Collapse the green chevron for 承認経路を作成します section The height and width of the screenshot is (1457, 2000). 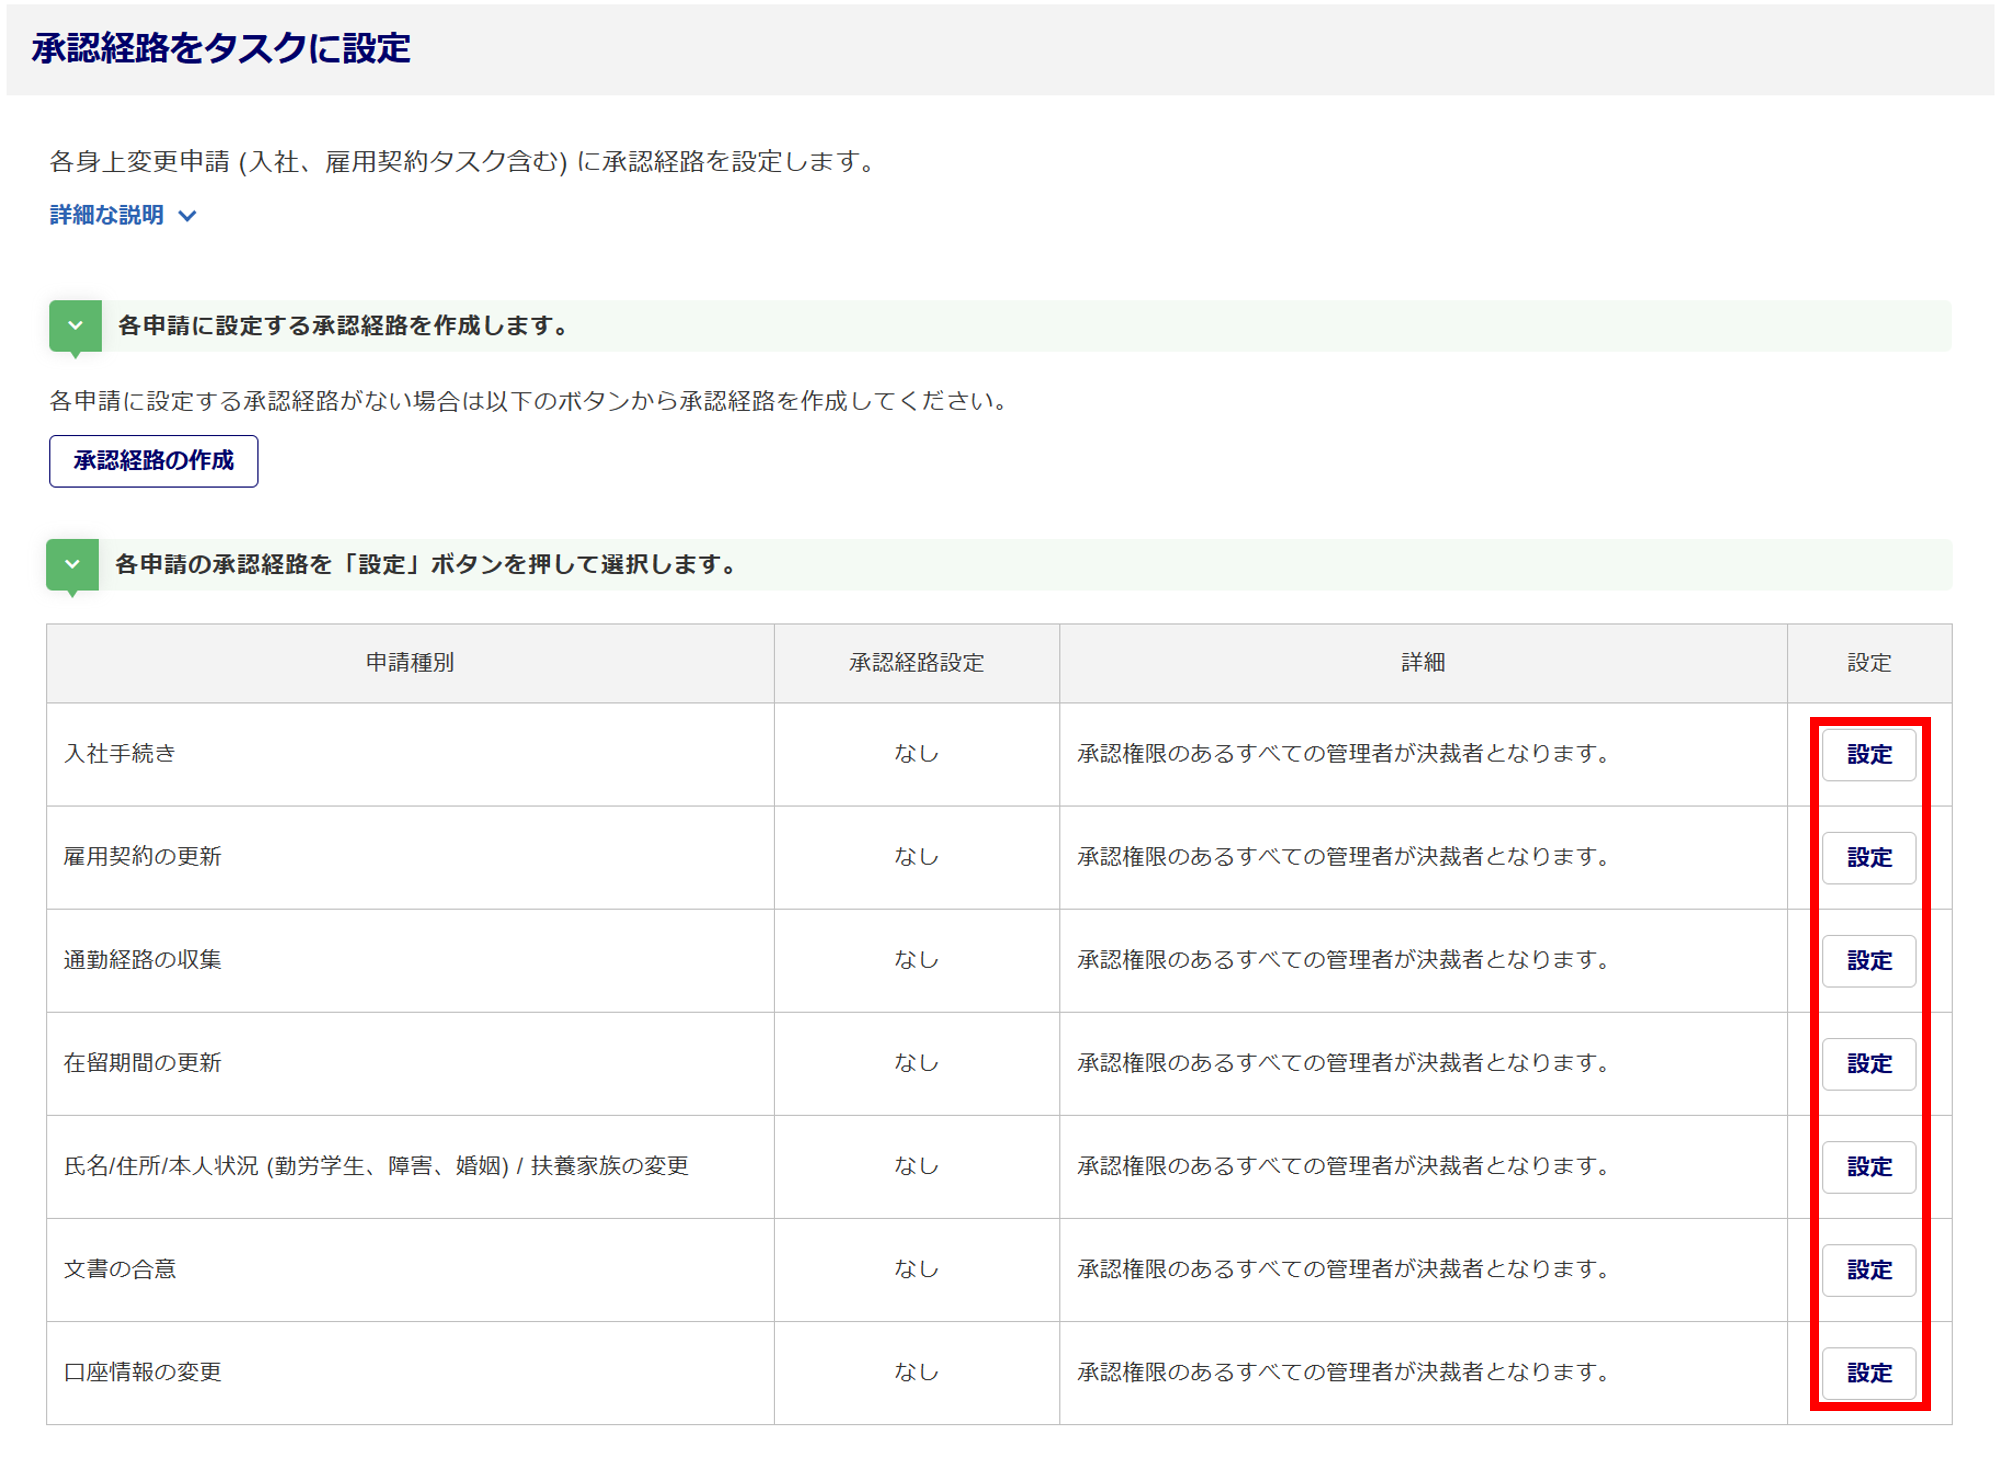pyautogui.click(x=75, y=326)
